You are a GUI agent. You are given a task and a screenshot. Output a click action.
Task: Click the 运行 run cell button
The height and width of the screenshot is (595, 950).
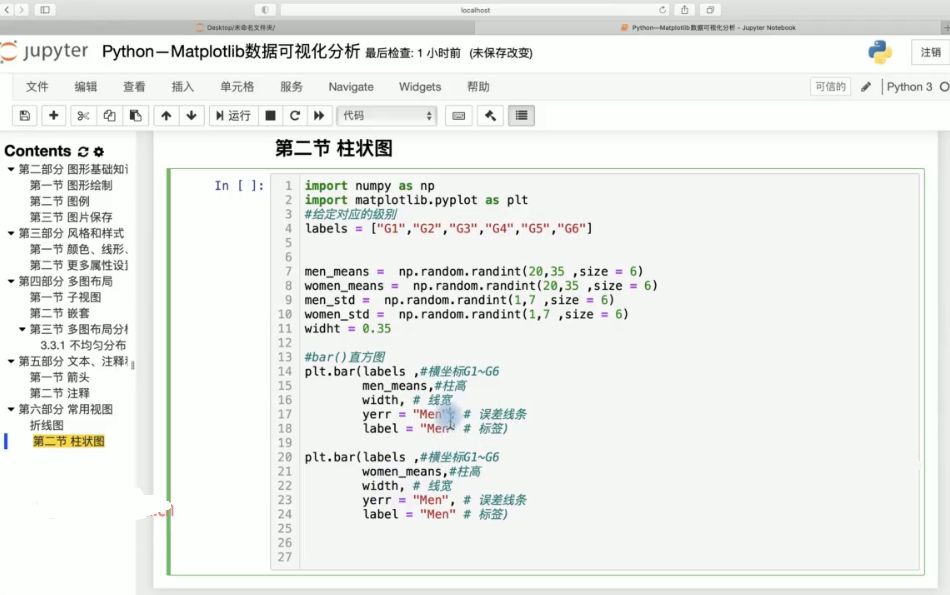(x=233, y=116)
